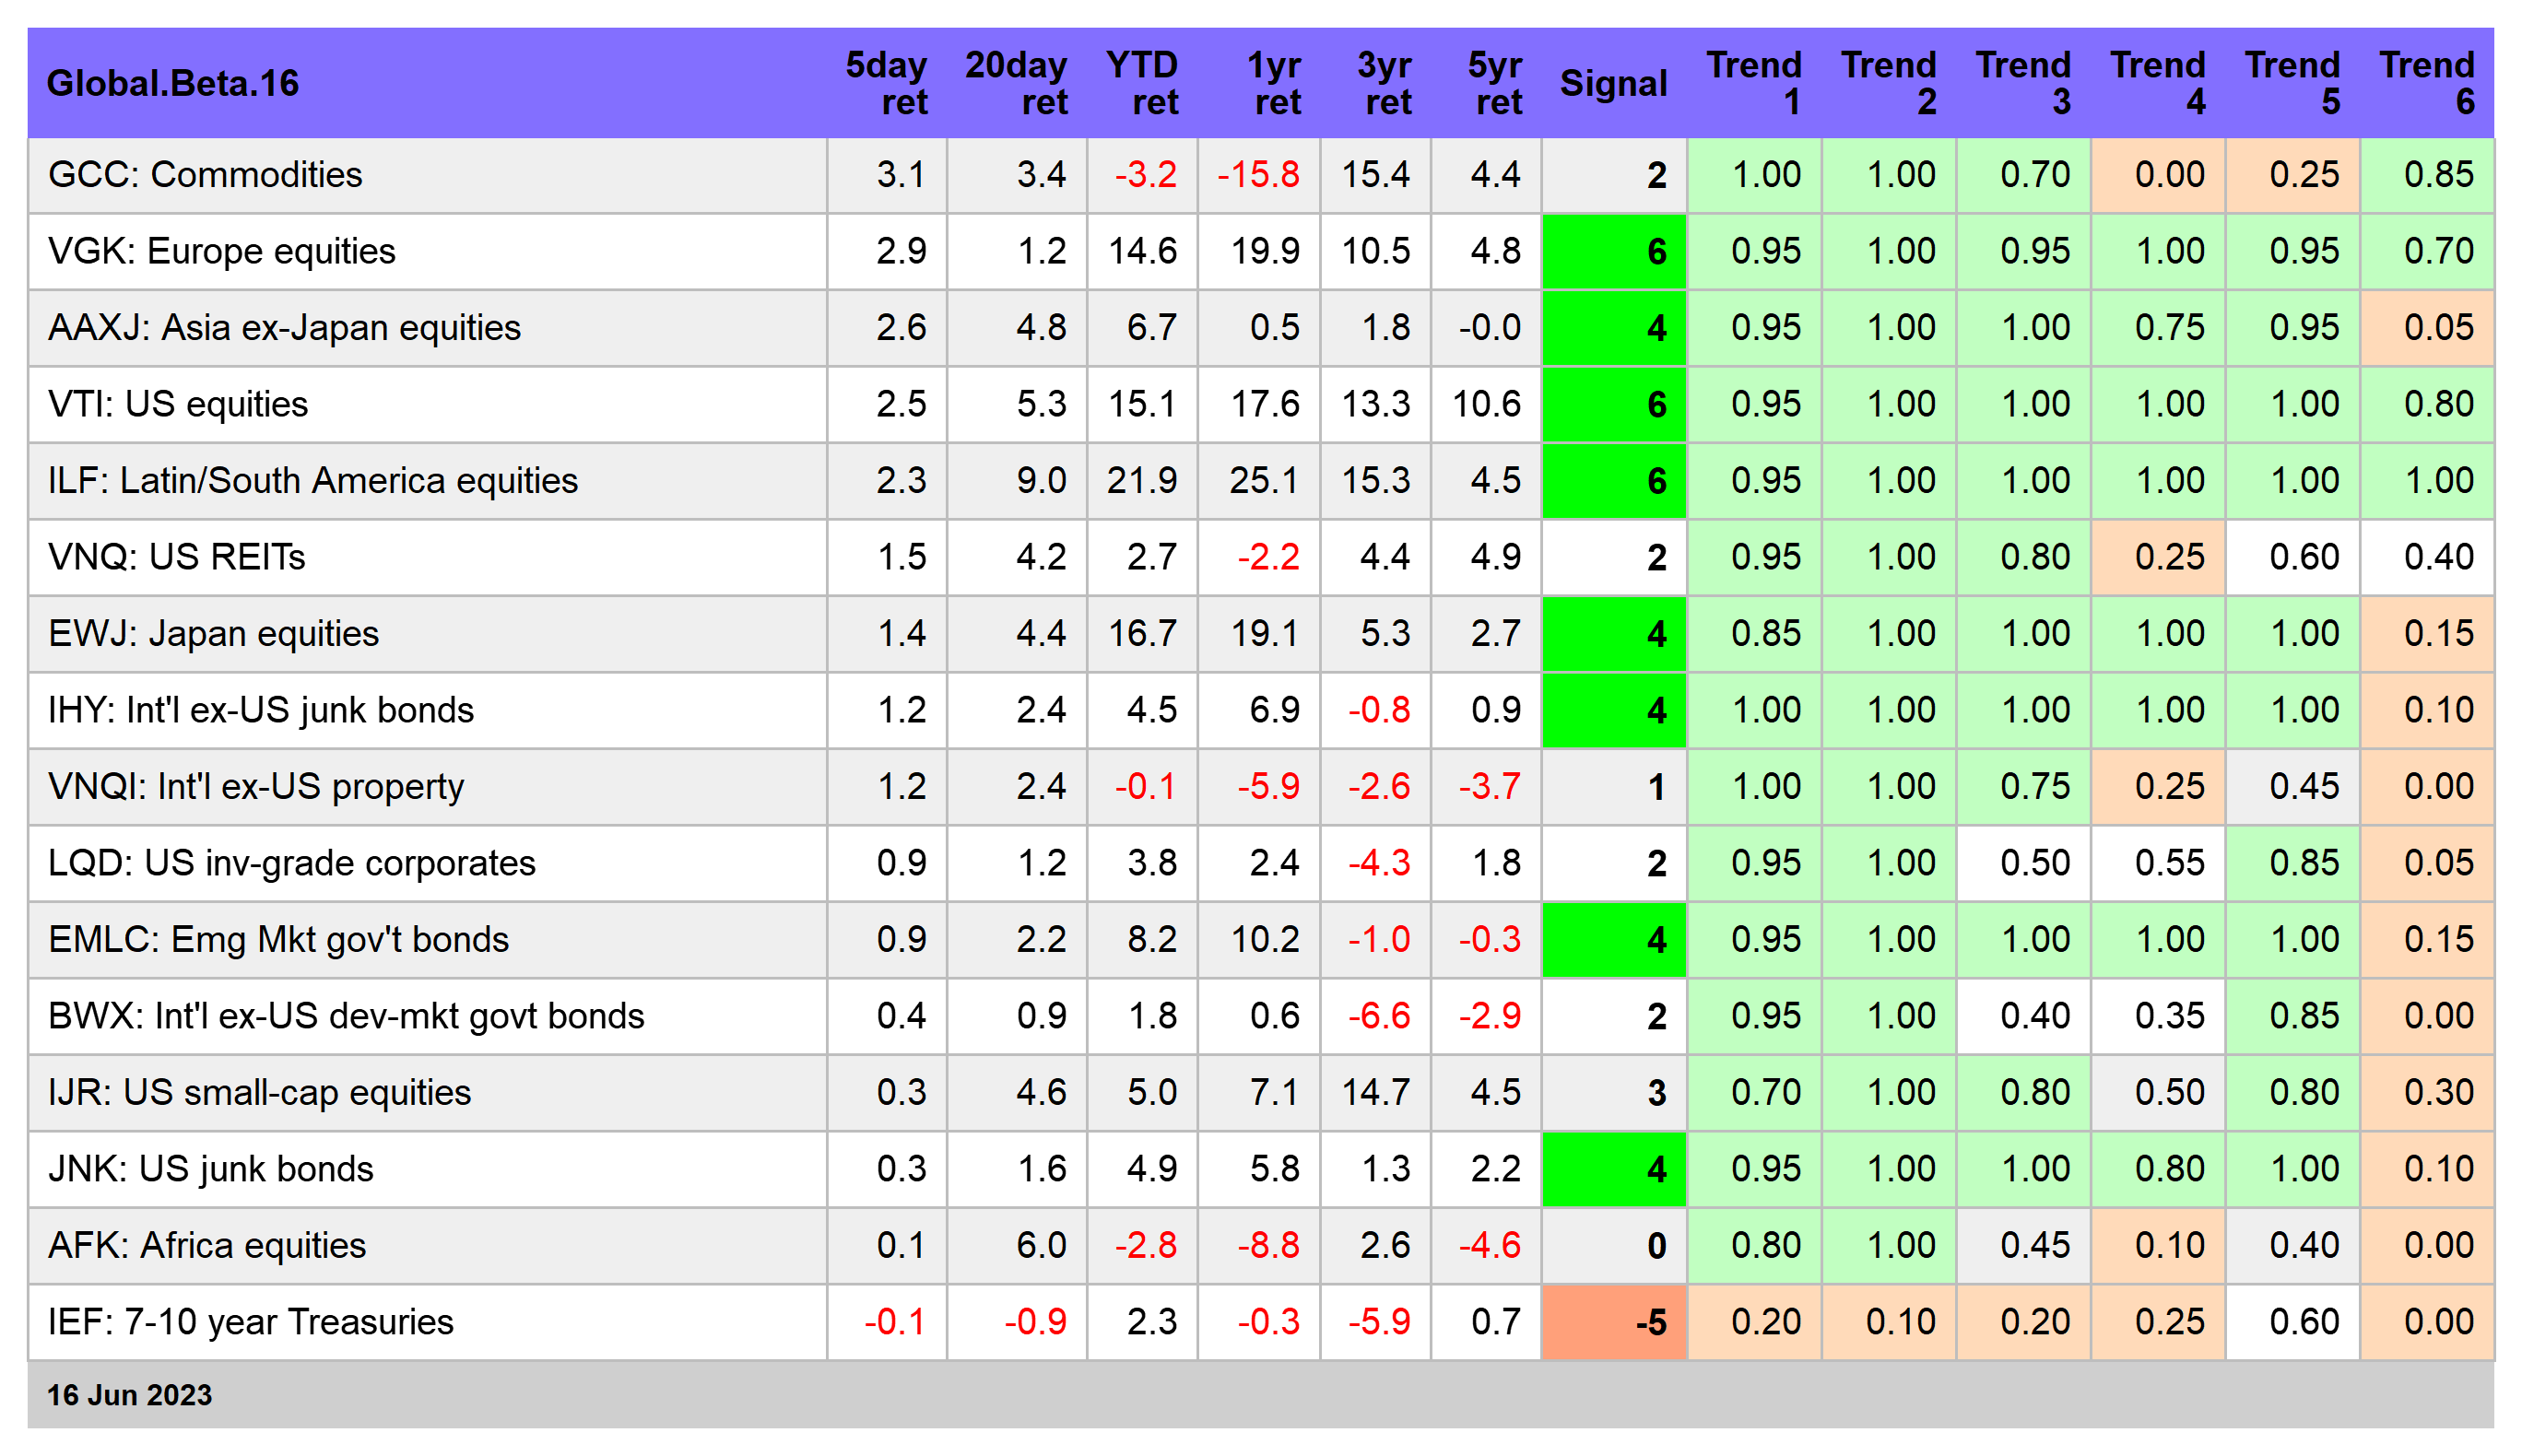Click IJR 3yr return value 14.7

(1376, 1093)
